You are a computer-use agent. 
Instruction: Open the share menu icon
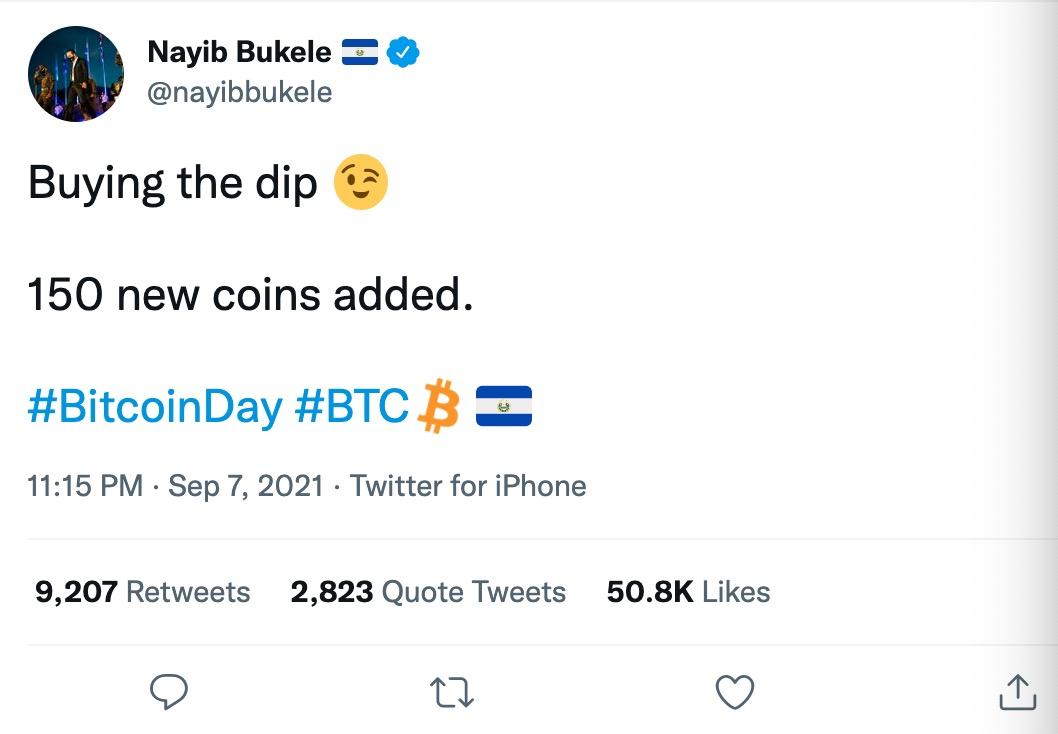pos(1018,691)
